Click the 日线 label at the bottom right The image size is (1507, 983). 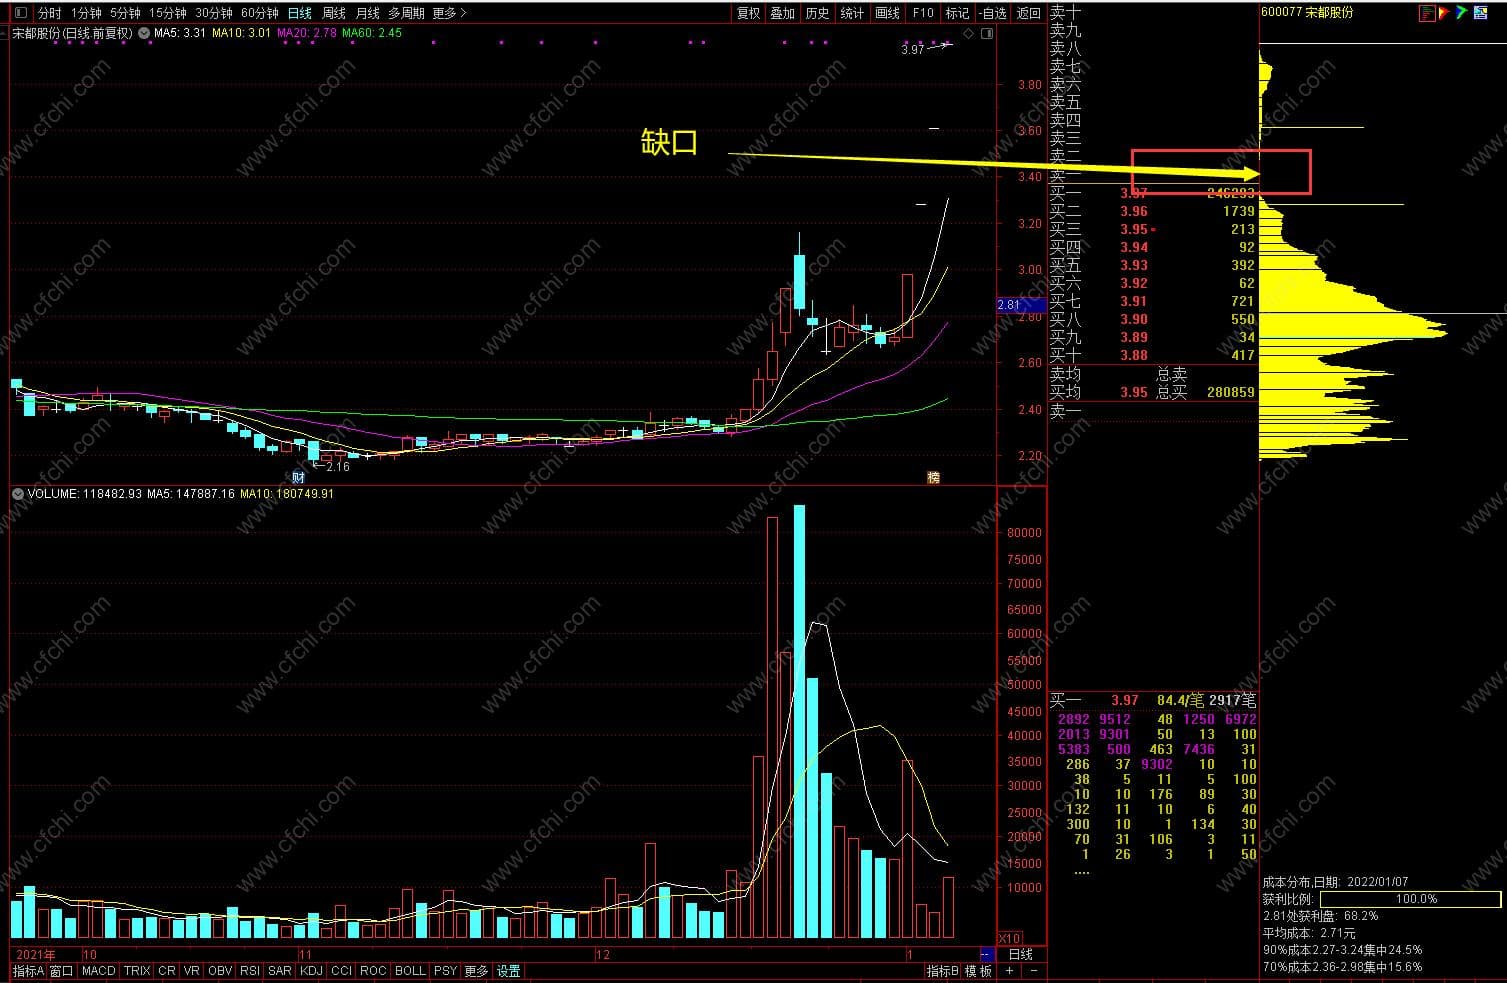click(1021, 954)
